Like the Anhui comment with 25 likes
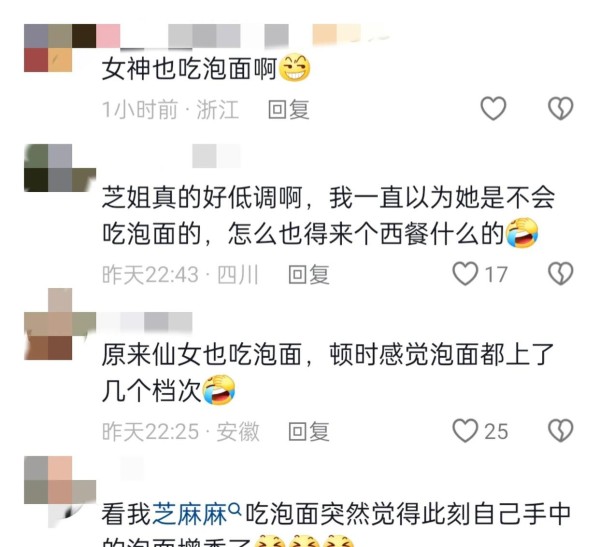The image size is (600, 547). coord(465,431)
